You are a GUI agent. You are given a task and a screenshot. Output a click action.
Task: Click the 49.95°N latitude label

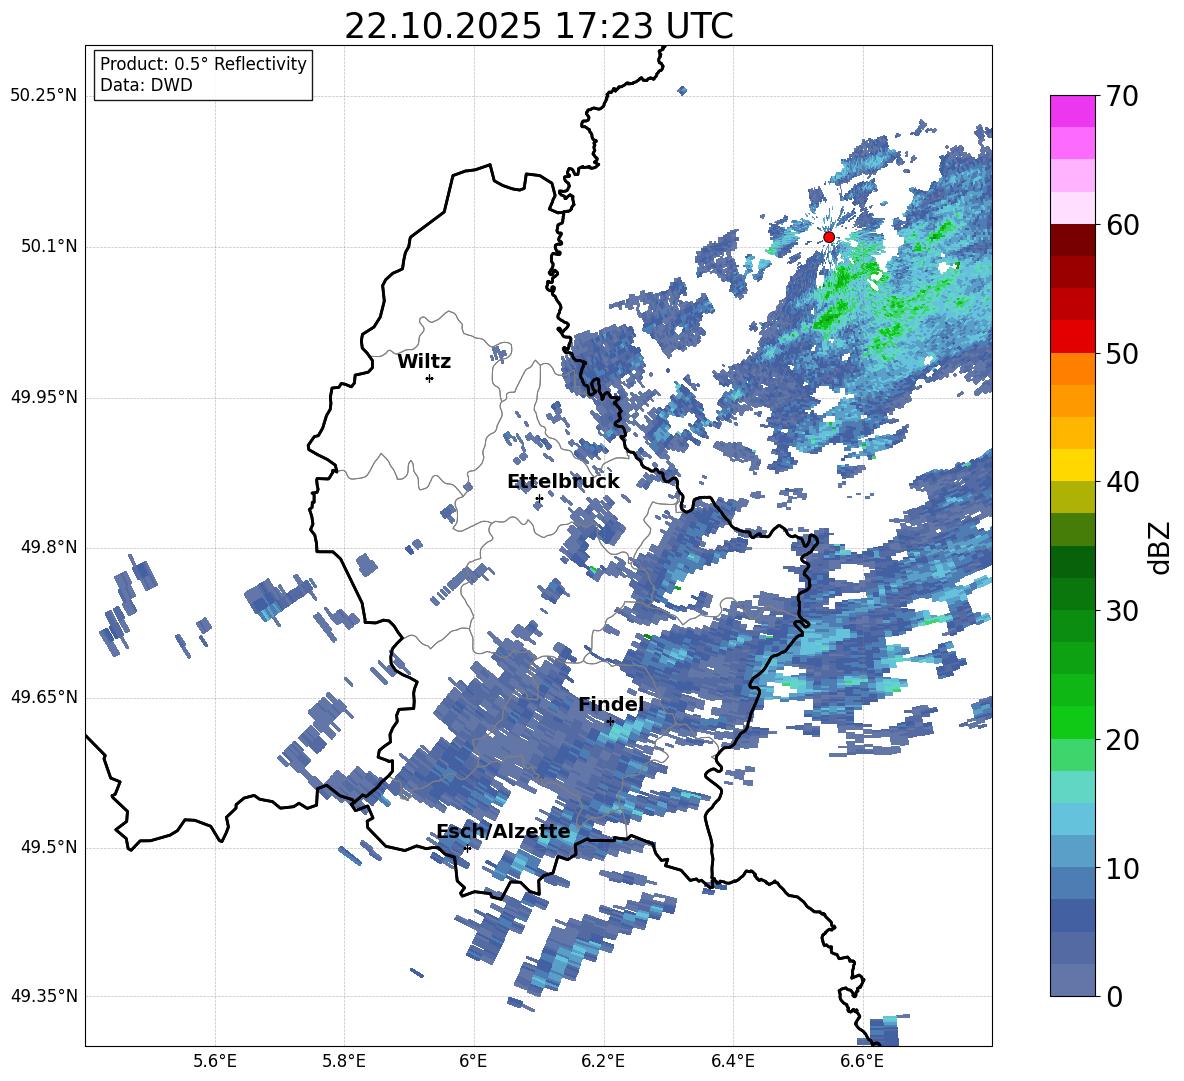44,397
